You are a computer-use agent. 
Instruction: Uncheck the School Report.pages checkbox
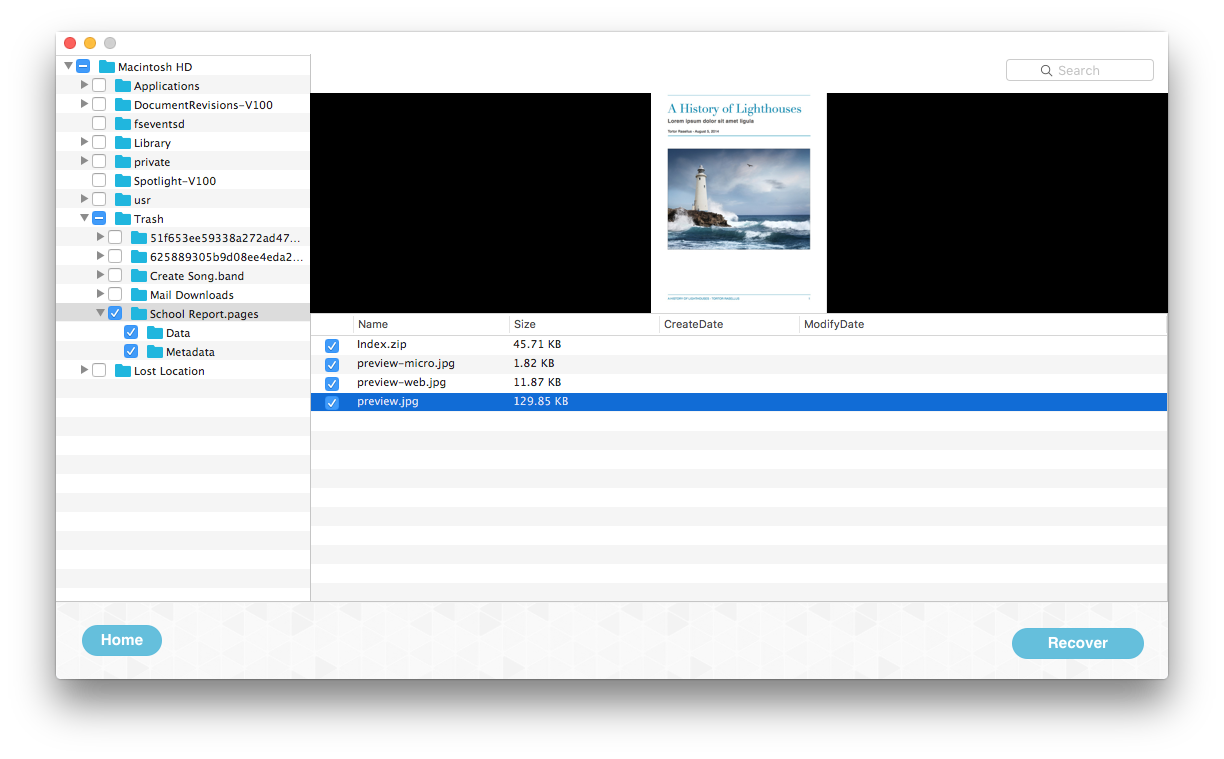point(115,314)
